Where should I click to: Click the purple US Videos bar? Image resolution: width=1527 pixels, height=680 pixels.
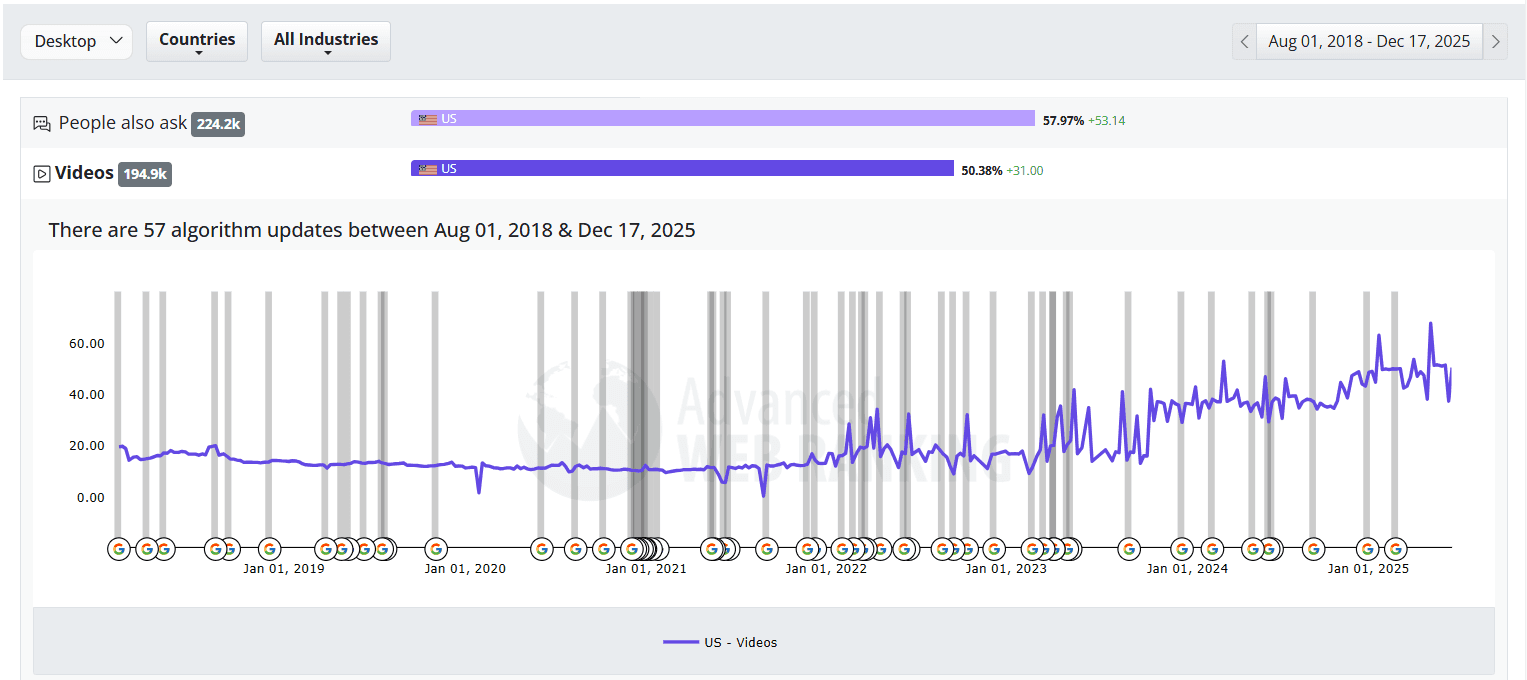tap(682, 168)
